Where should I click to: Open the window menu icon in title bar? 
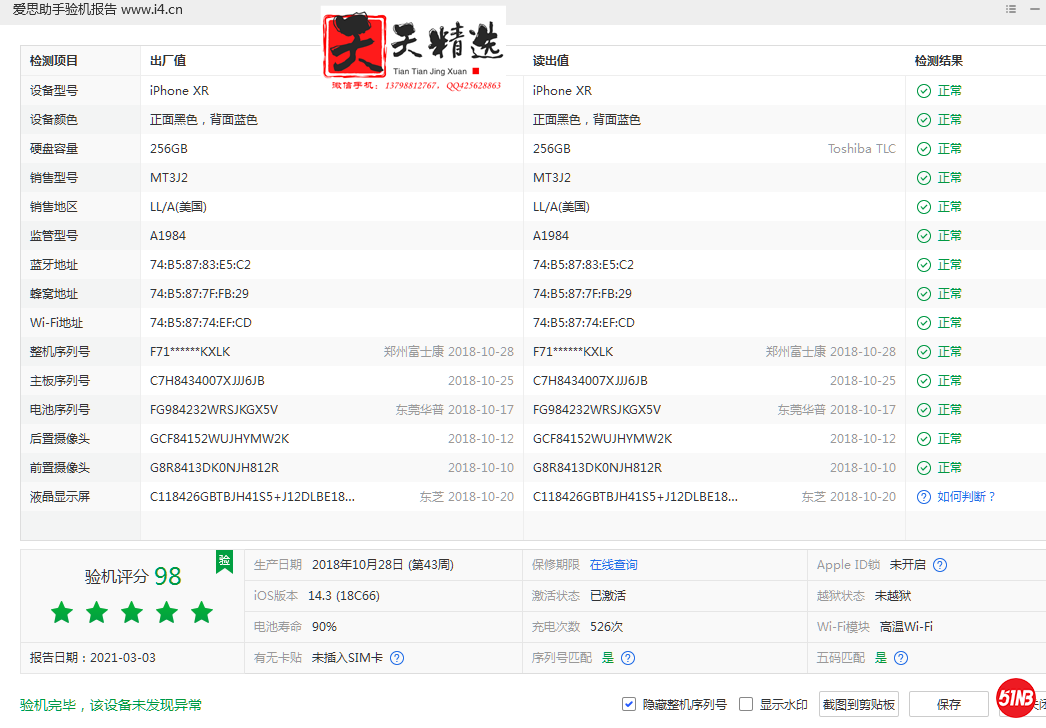click(1011, 9)
